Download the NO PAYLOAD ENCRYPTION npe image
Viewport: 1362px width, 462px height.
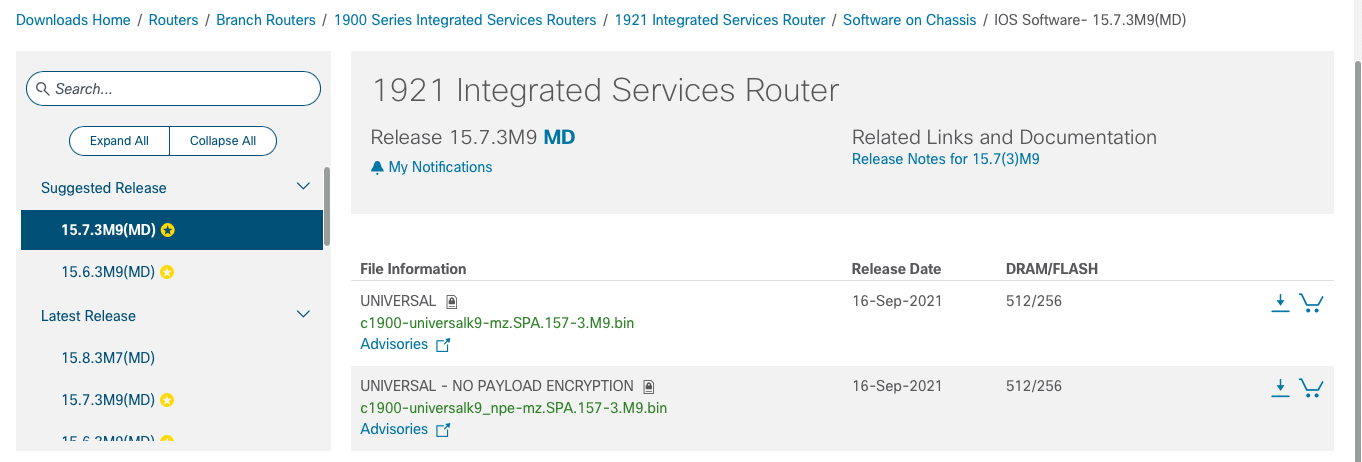[1280, 388]
